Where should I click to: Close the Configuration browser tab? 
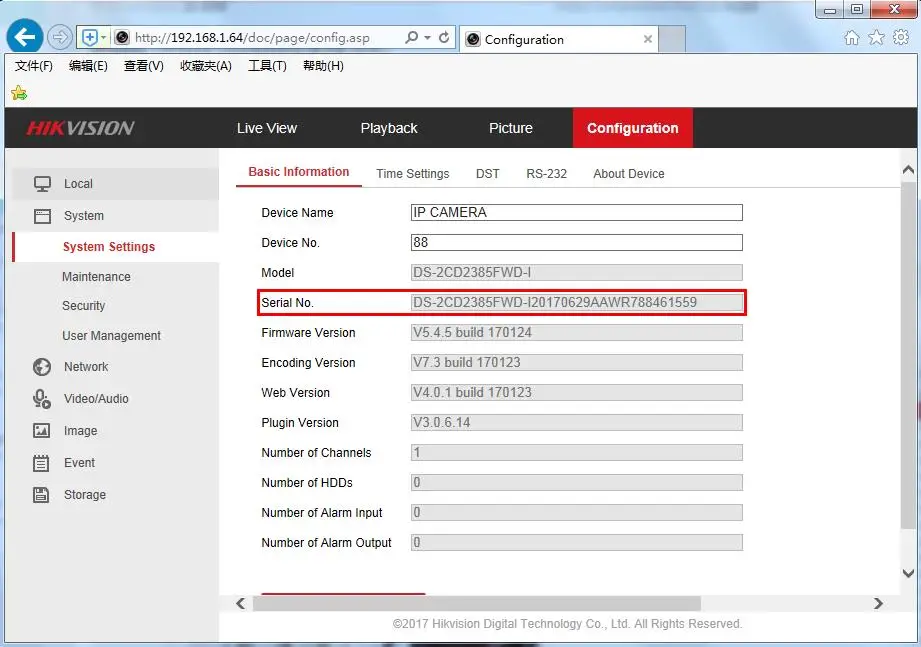[x=648, y=39]
